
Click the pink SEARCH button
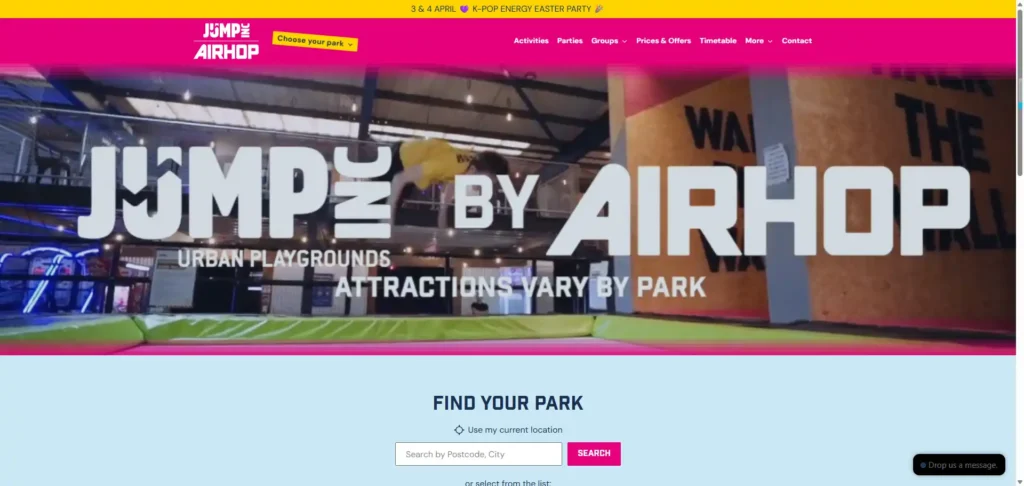(594, 453)
